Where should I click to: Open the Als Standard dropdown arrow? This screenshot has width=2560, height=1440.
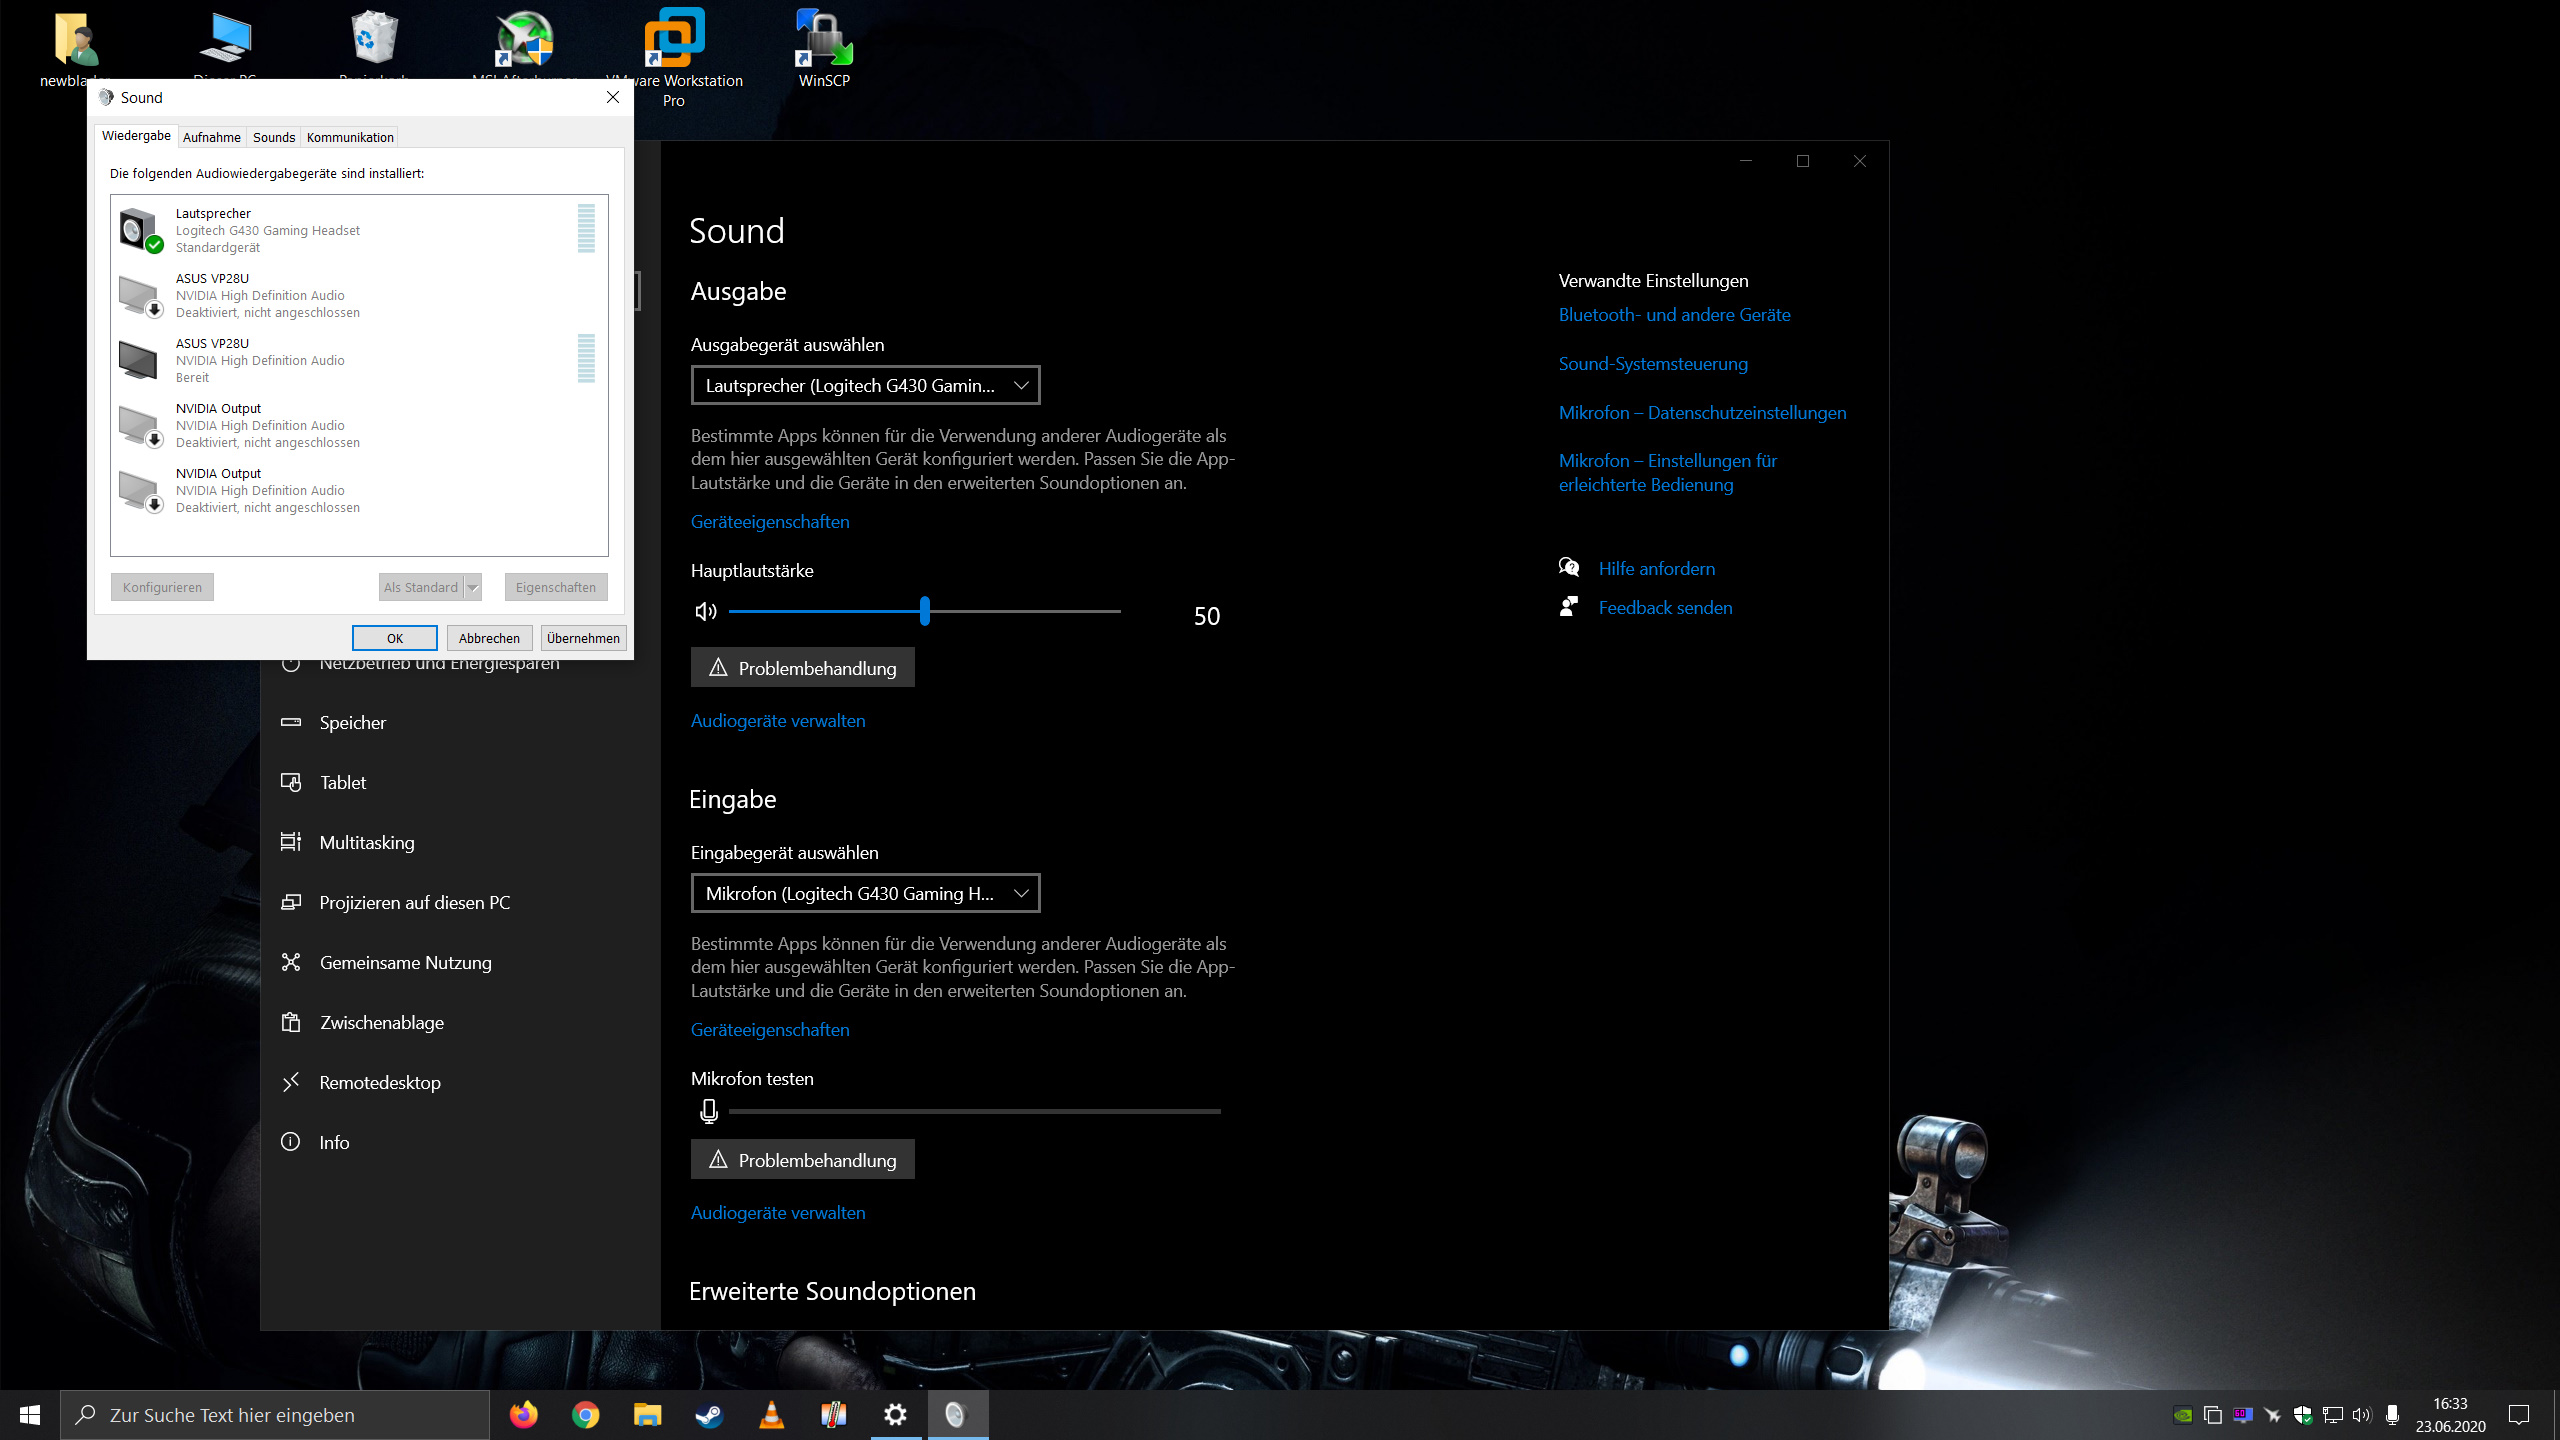click(473, 588)
